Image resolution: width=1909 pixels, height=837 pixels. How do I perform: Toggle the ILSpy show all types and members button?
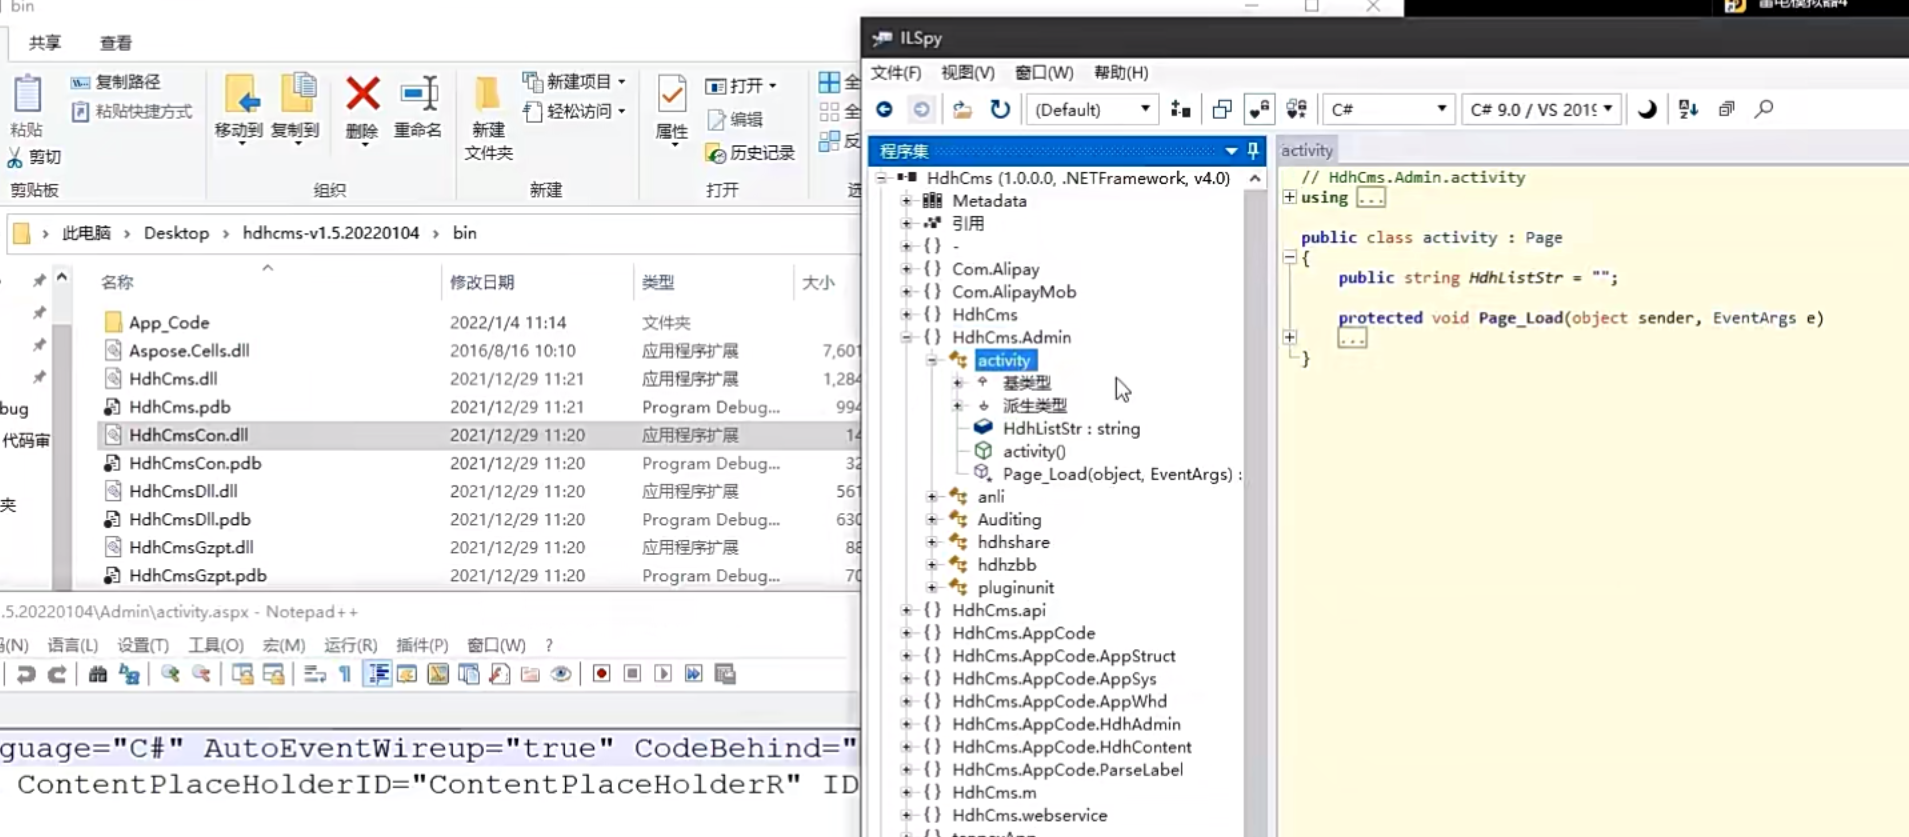click(x=1297, y=109)
